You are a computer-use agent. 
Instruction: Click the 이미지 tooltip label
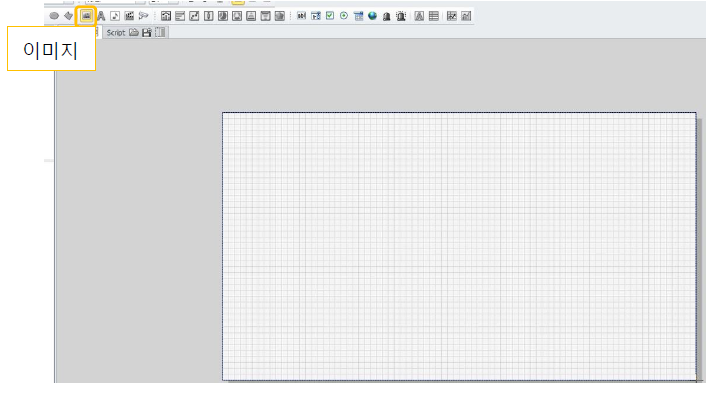[51, 49]
